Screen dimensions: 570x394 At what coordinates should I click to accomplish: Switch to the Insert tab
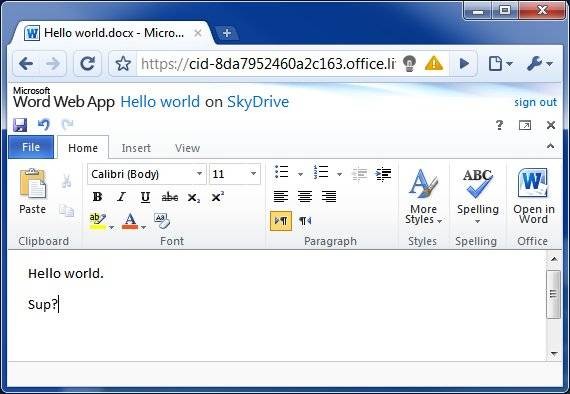pyautogui.click(x=136, y=148)
